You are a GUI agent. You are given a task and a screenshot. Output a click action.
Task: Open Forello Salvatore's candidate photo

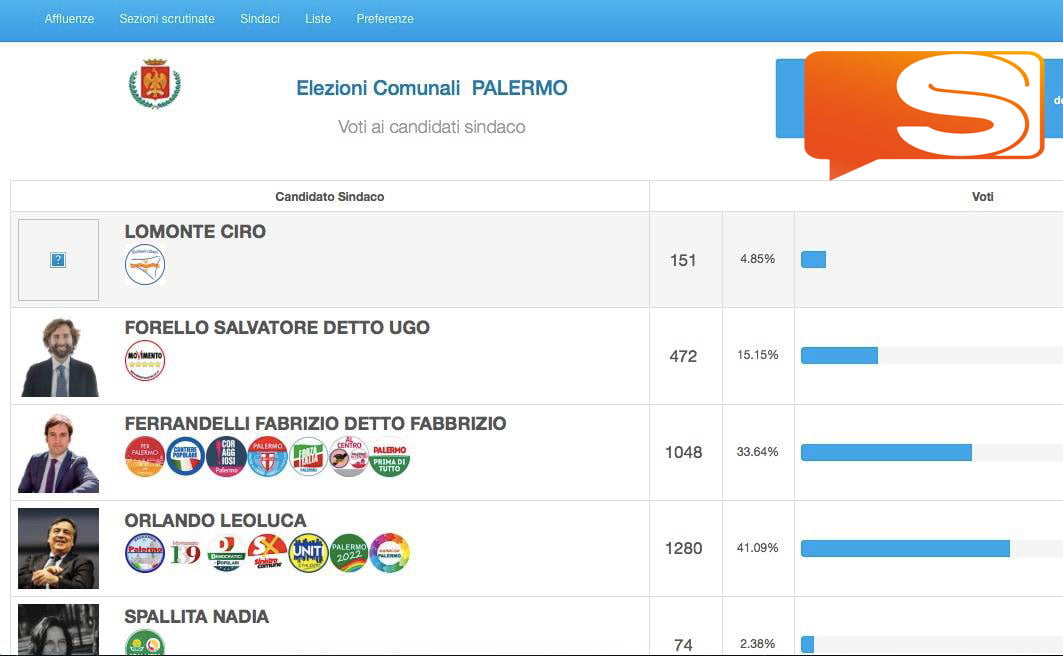coord(60,357)
